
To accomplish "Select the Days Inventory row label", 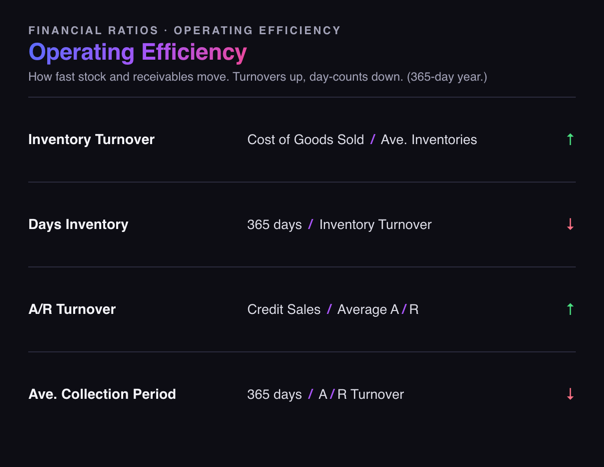I will point(78,225).
